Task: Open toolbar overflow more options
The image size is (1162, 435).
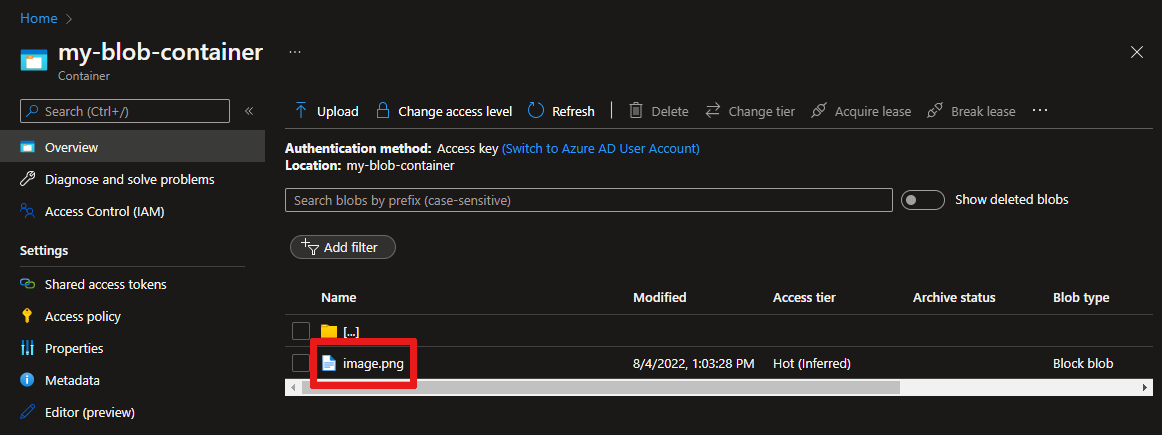Action: click(1040, 110)
